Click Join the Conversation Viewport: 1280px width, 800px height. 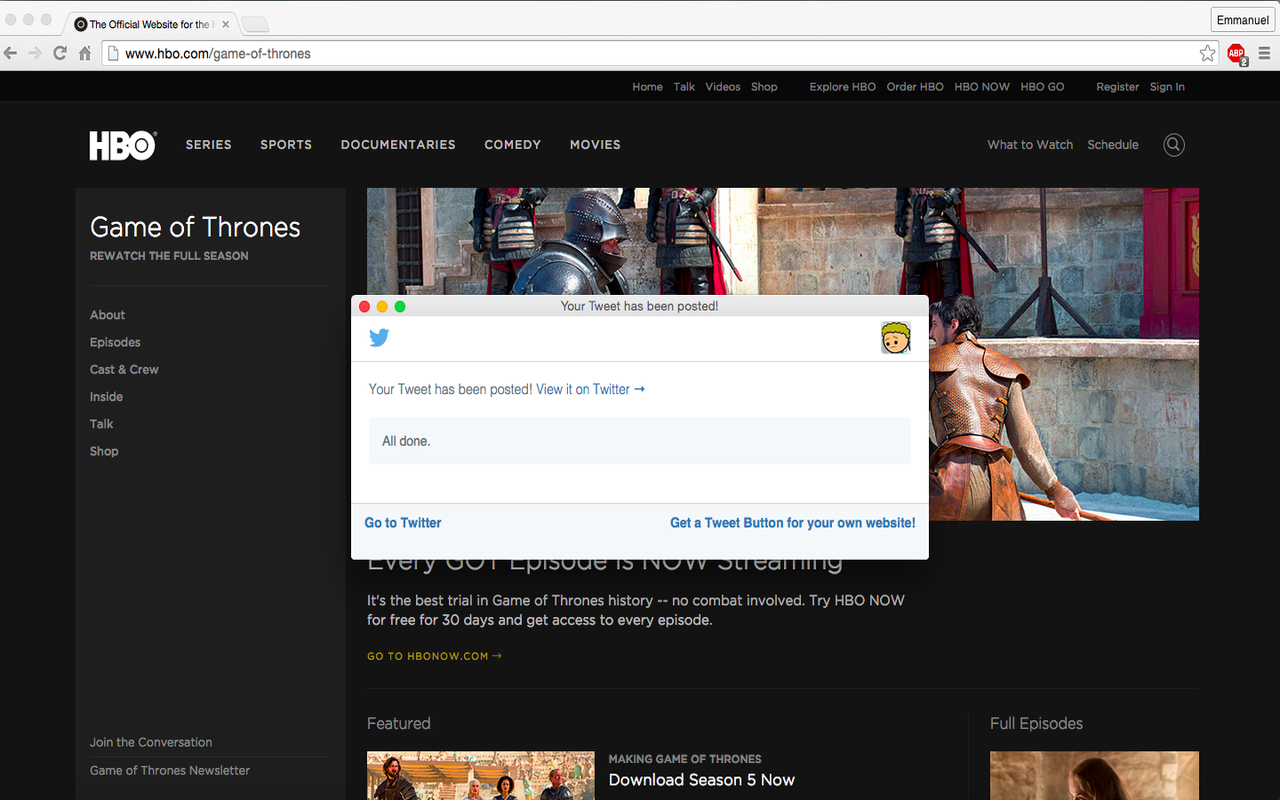point(151,743)
